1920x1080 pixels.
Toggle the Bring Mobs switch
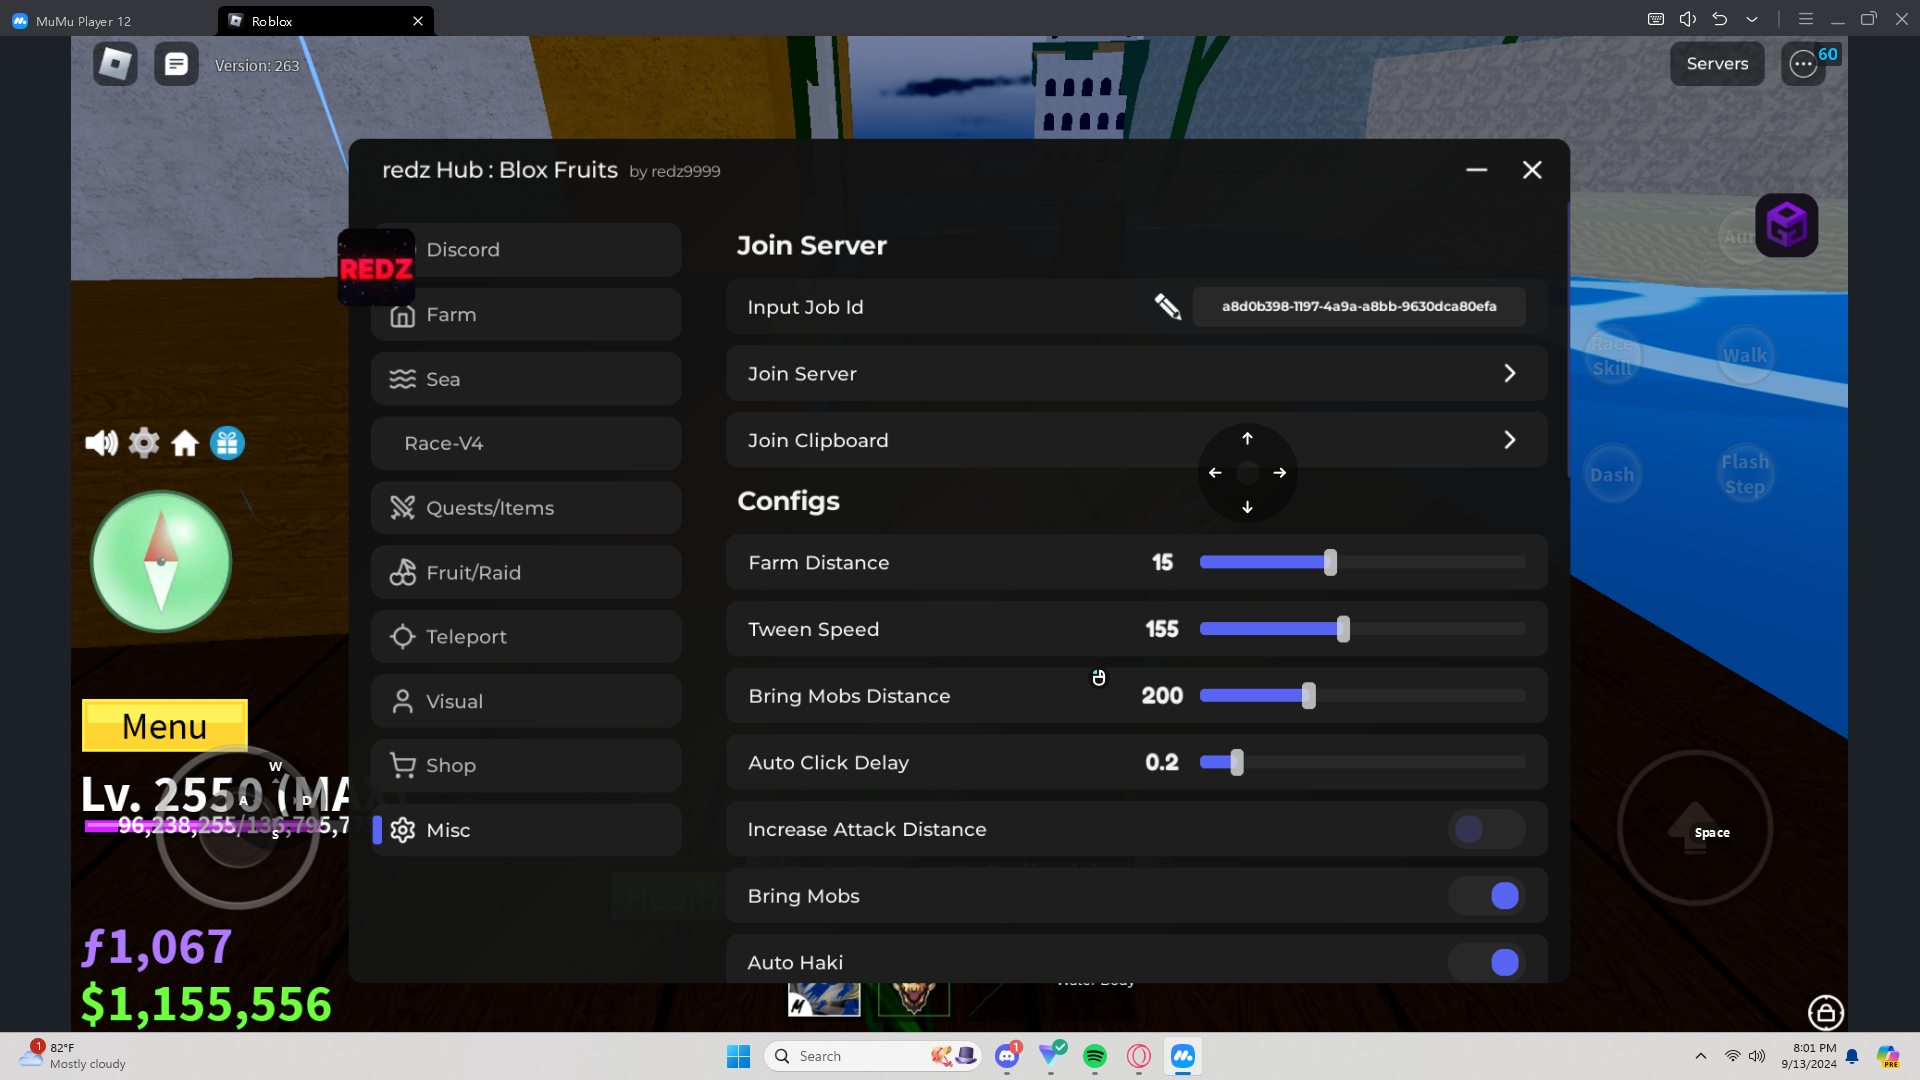click(x=1487, y=896)
